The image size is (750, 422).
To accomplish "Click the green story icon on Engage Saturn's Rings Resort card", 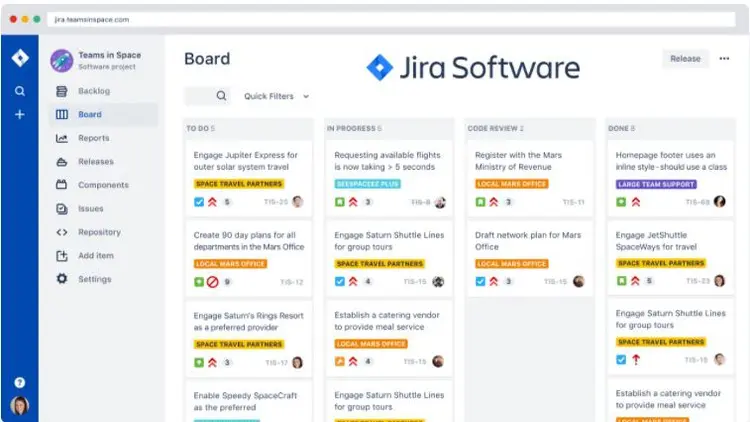I will pyautogui.click(x=199, y=363).
